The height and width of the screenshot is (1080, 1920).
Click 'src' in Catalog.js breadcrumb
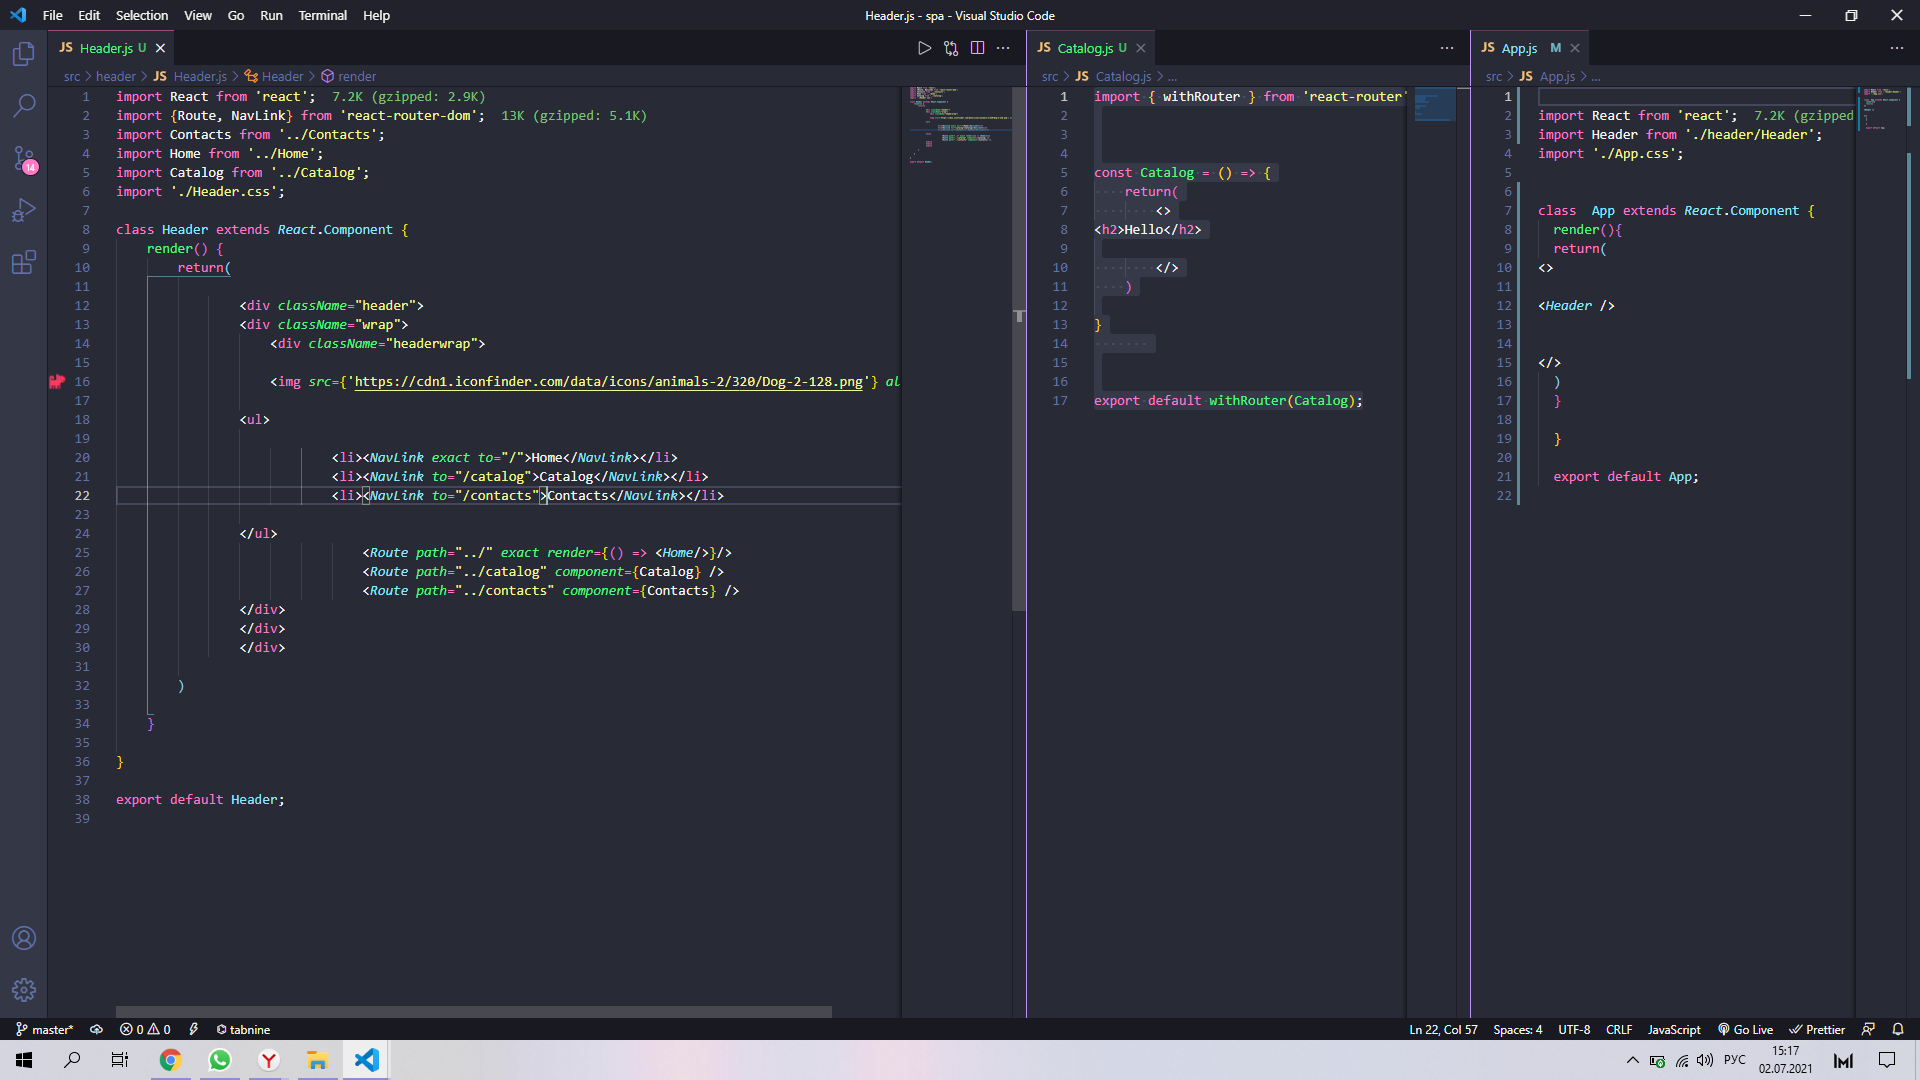click(x=1050, y=76)
